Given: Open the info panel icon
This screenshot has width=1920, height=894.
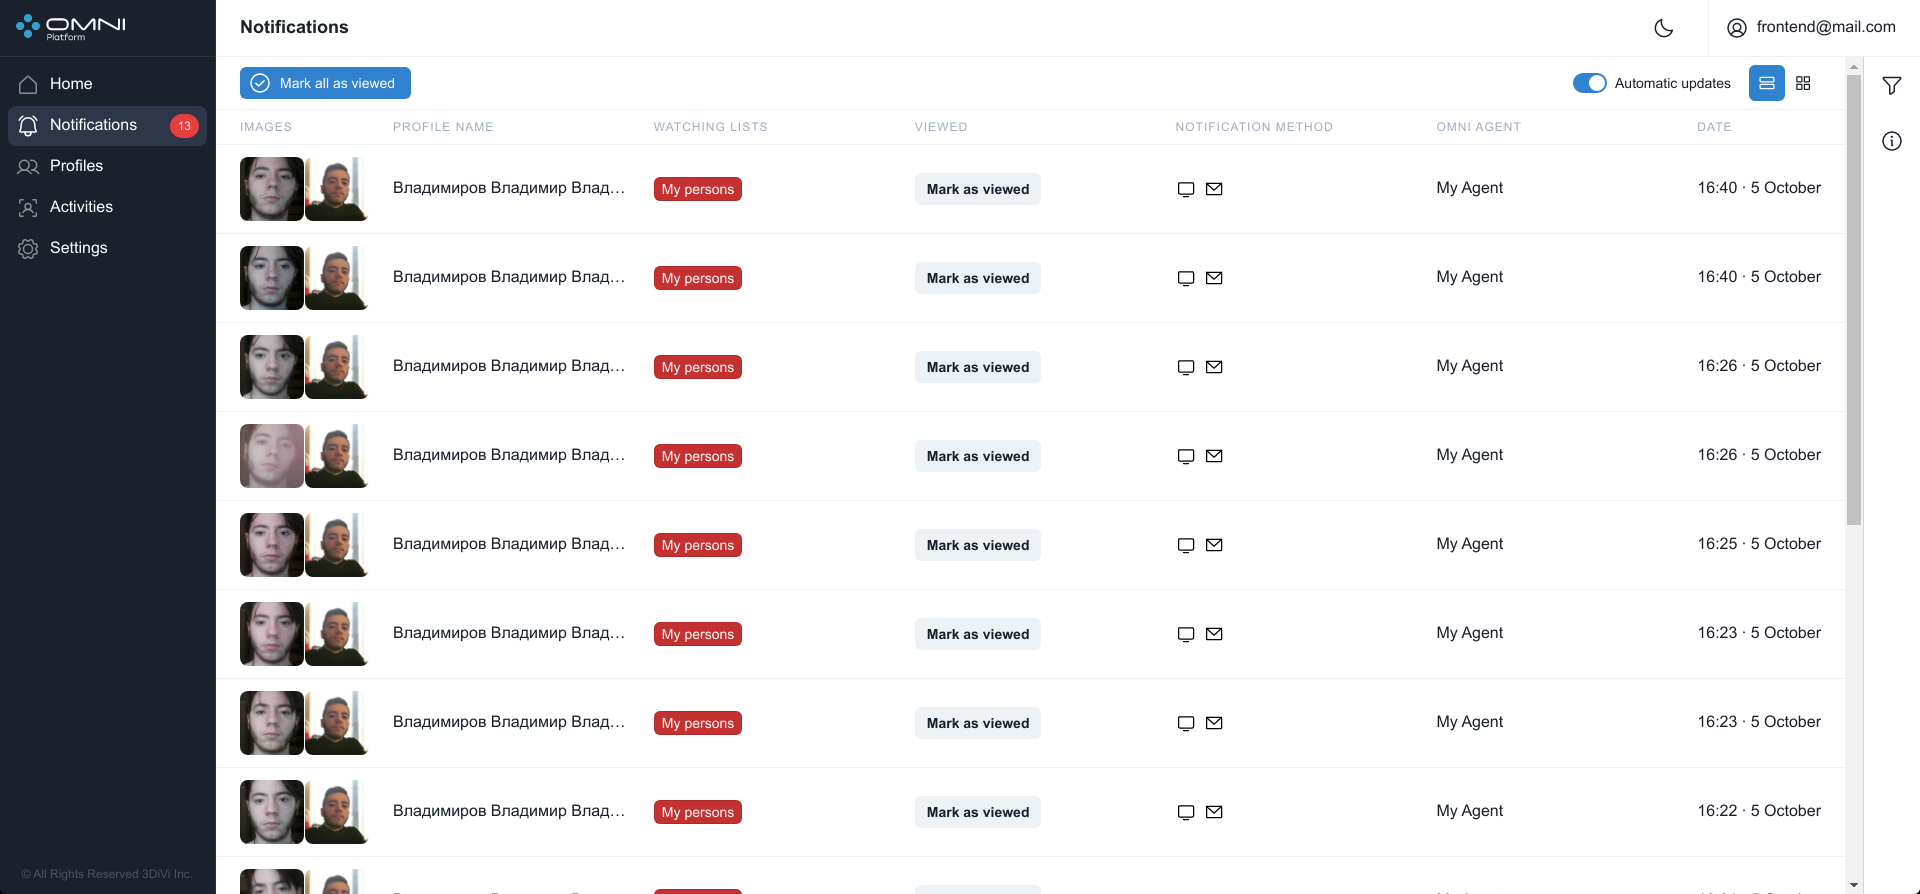Looking at the screenshot, I should (1892, 141).
